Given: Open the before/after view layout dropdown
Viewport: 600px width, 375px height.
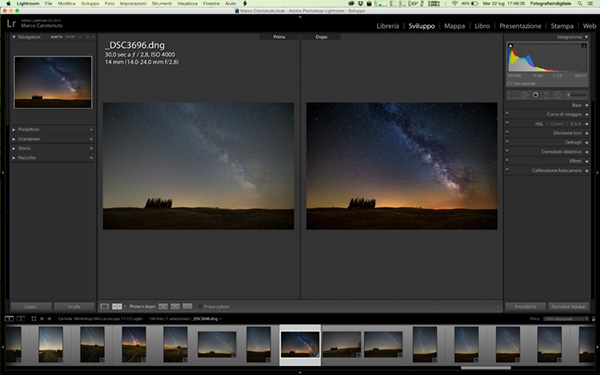Looking at the screenshot, I should click(x=125, y=307).
